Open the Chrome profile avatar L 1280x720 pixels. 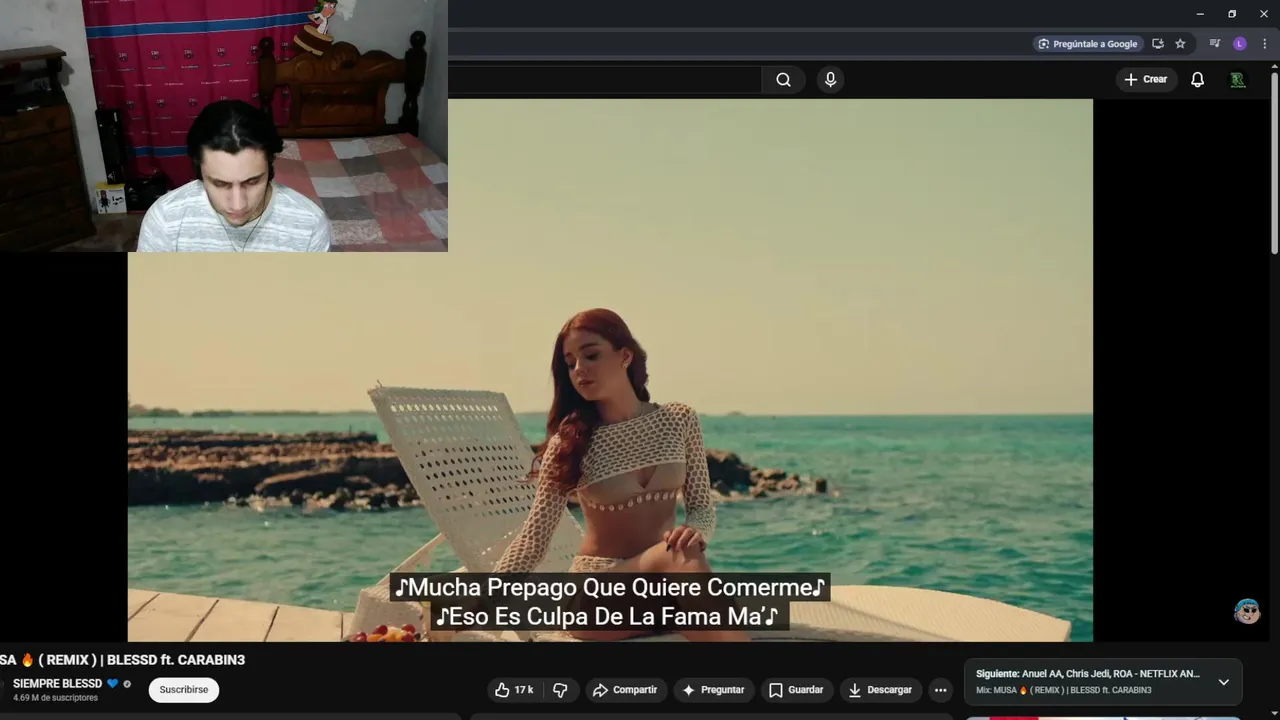point(1240,44)
